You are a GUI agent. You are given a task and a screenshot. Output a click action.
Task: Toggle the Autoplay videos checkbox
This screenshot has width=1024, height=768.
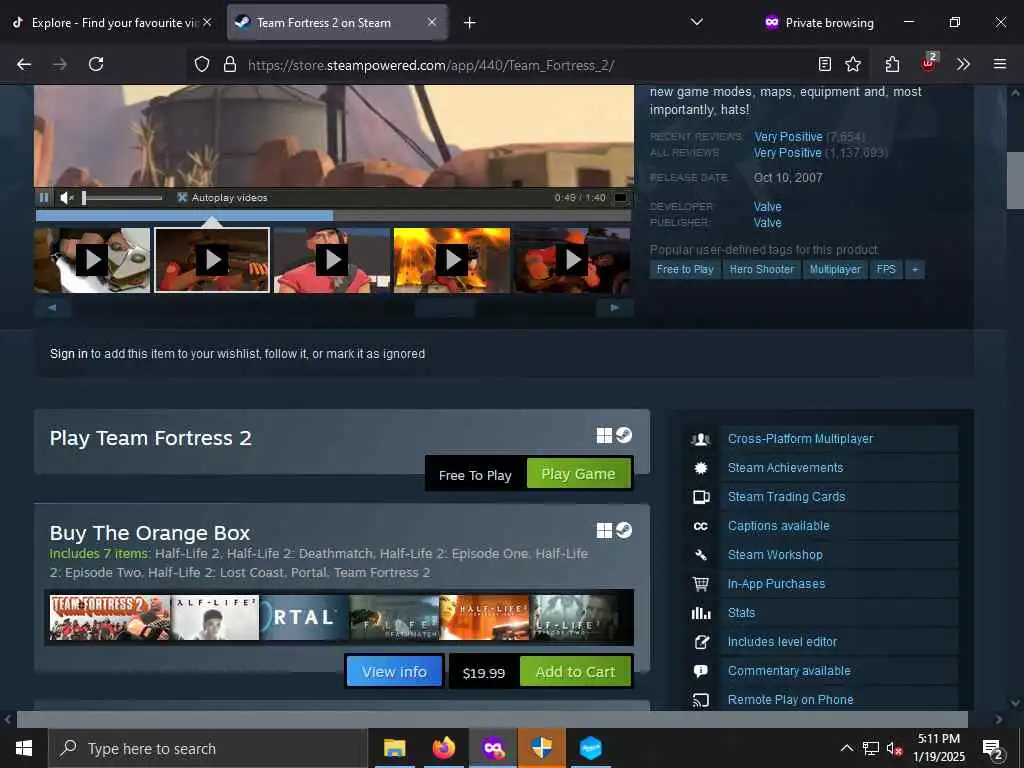tap(182, 197)
